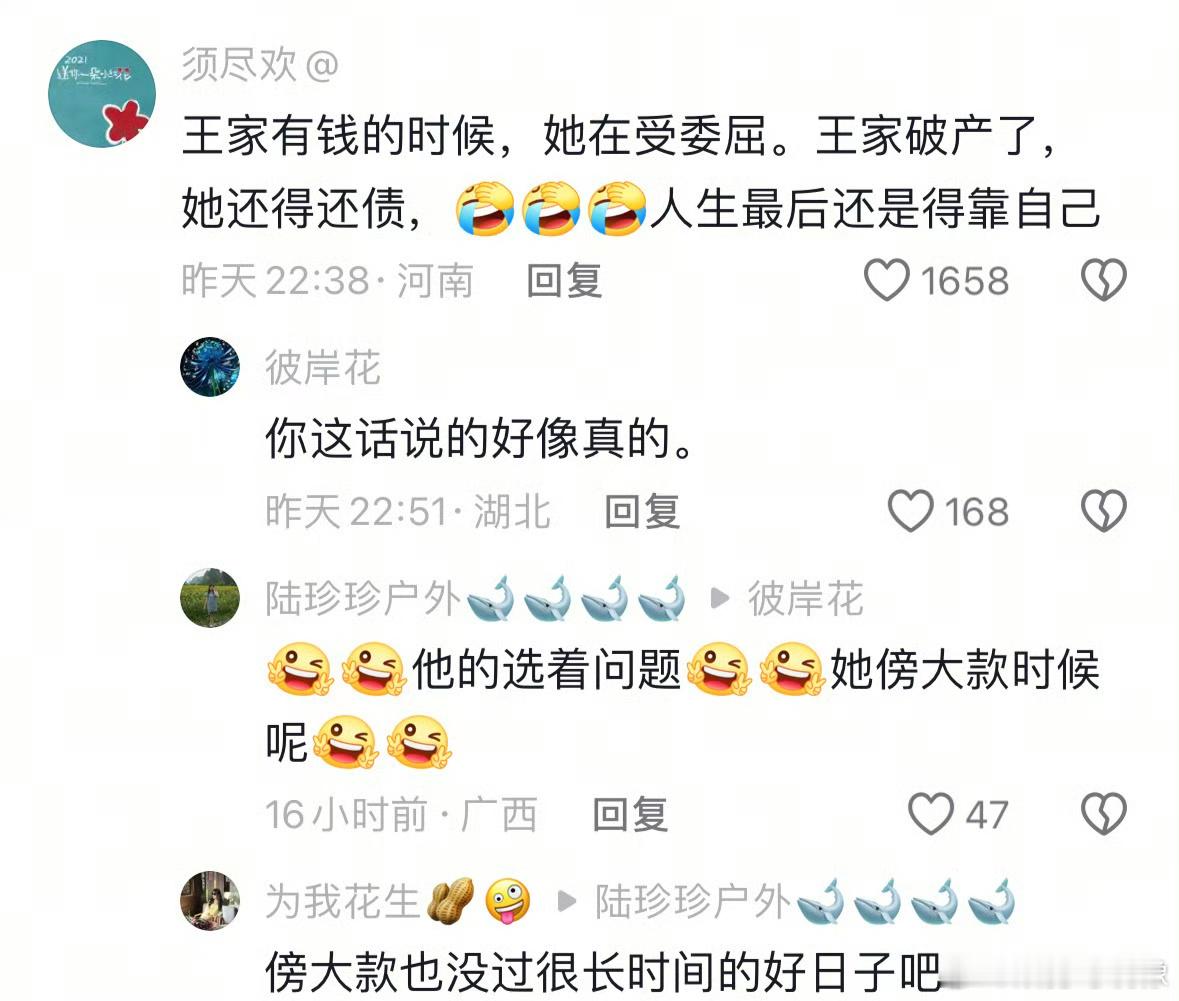
Task: Open 彼岸花's flower profile avatar
Action: (x=210, y=366)
